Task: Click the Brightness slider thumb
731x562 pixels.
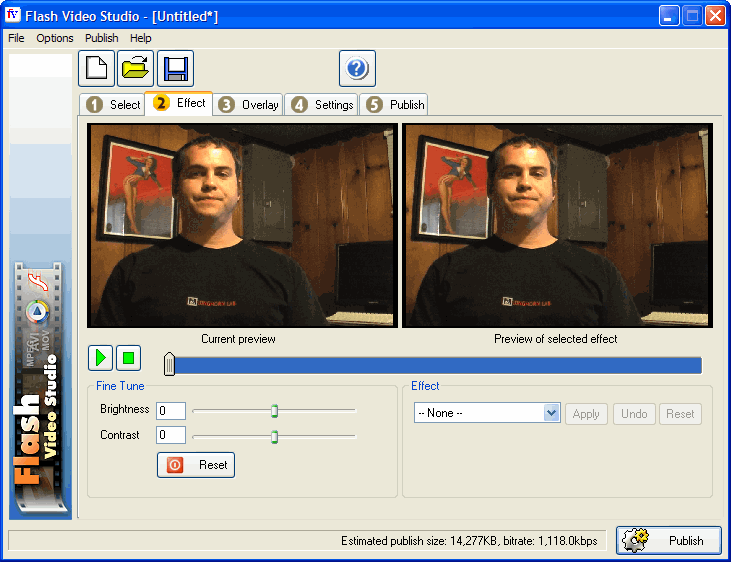Action: pos(275,411)
